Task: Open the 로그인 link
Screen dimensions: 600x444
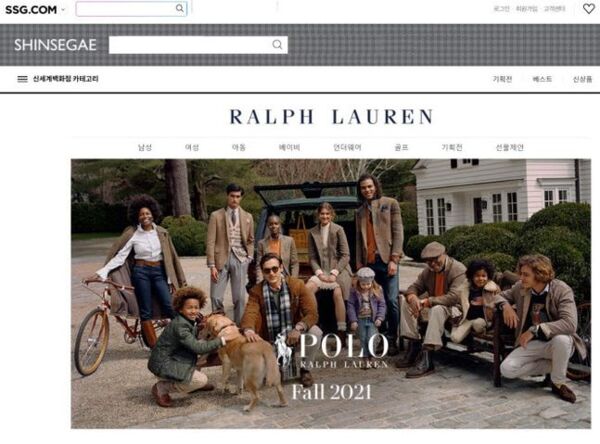Action: coord(501,9)
